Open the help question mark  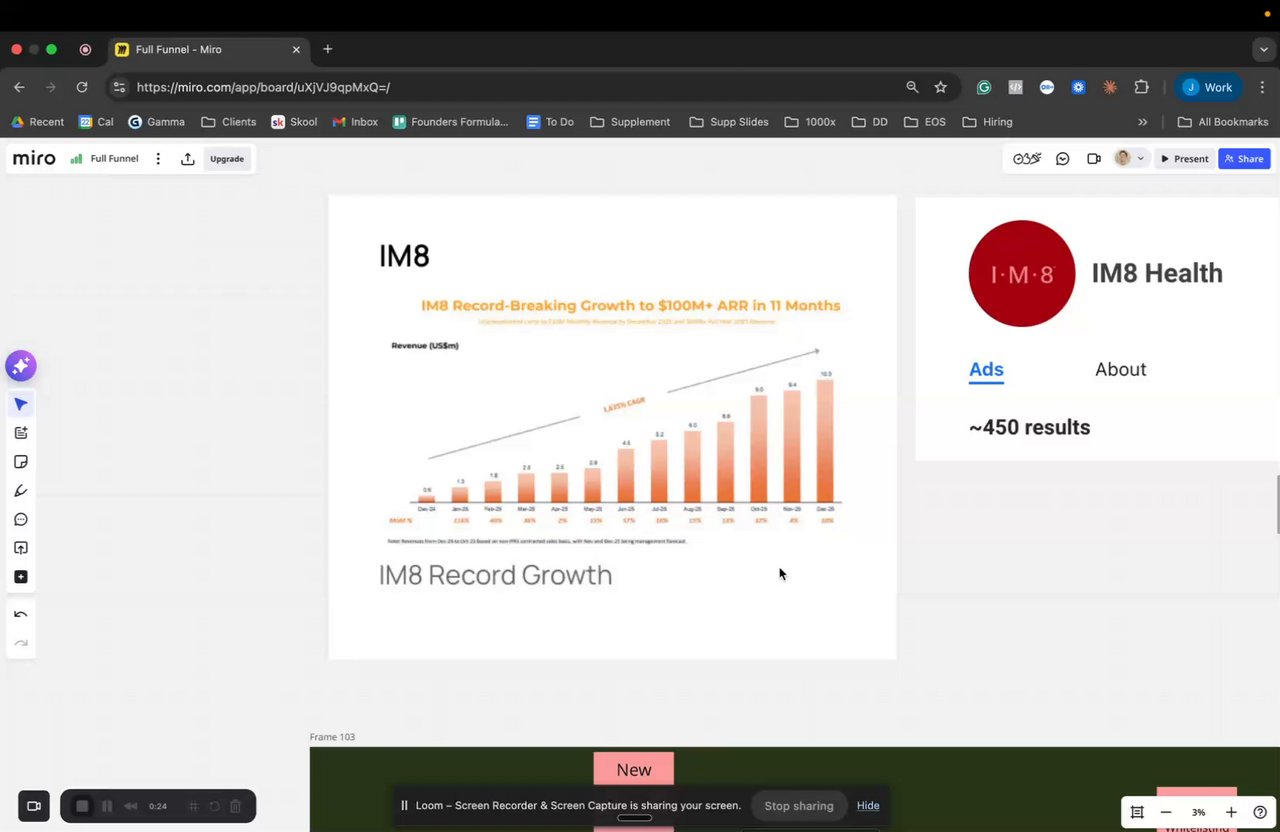pyautogui.click(x=1260, y=812)
